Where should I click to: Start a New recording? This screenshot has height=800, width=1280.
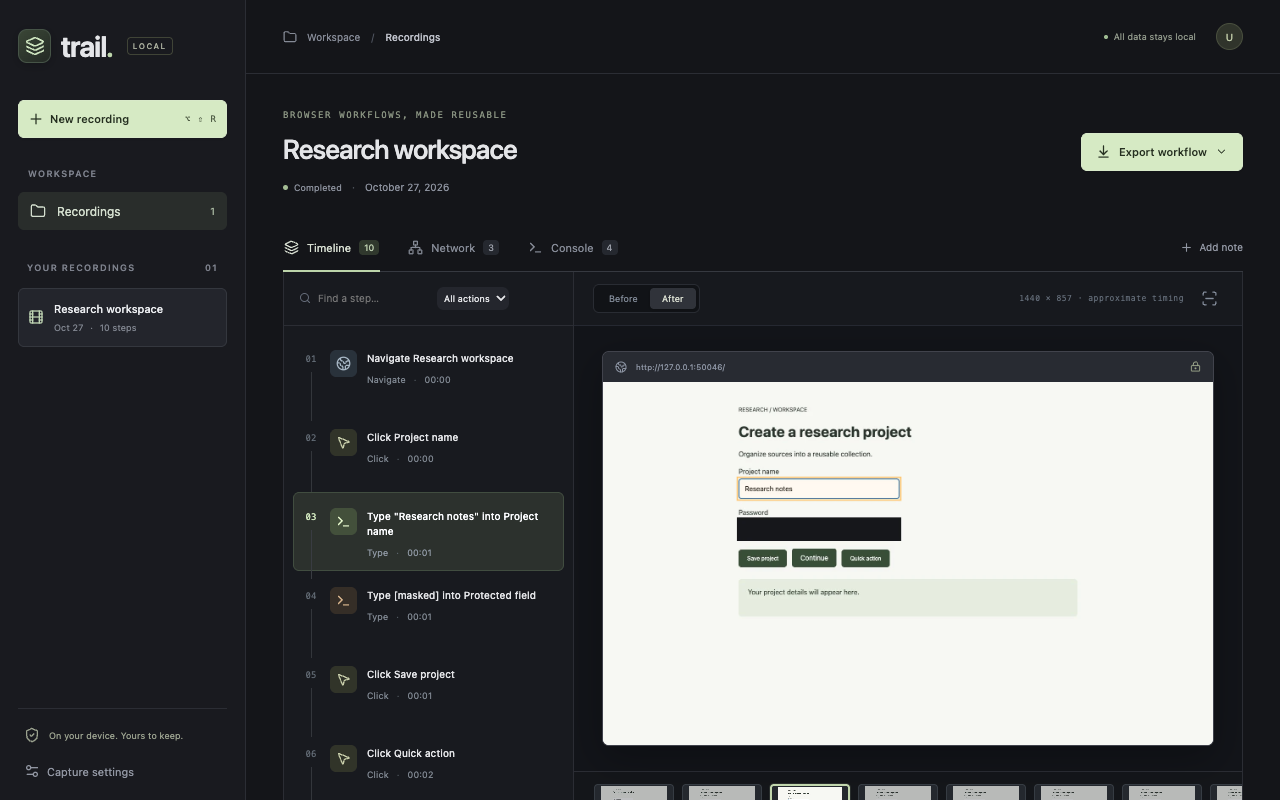pyautogui.click(x=122, y=119)
